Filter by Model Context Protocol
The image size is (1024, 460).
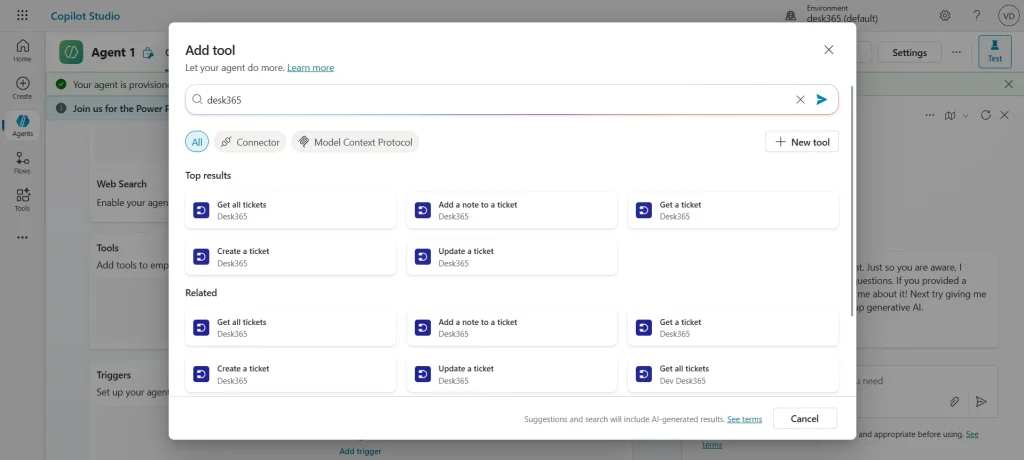pyautogui.click(x=355, y=142)
